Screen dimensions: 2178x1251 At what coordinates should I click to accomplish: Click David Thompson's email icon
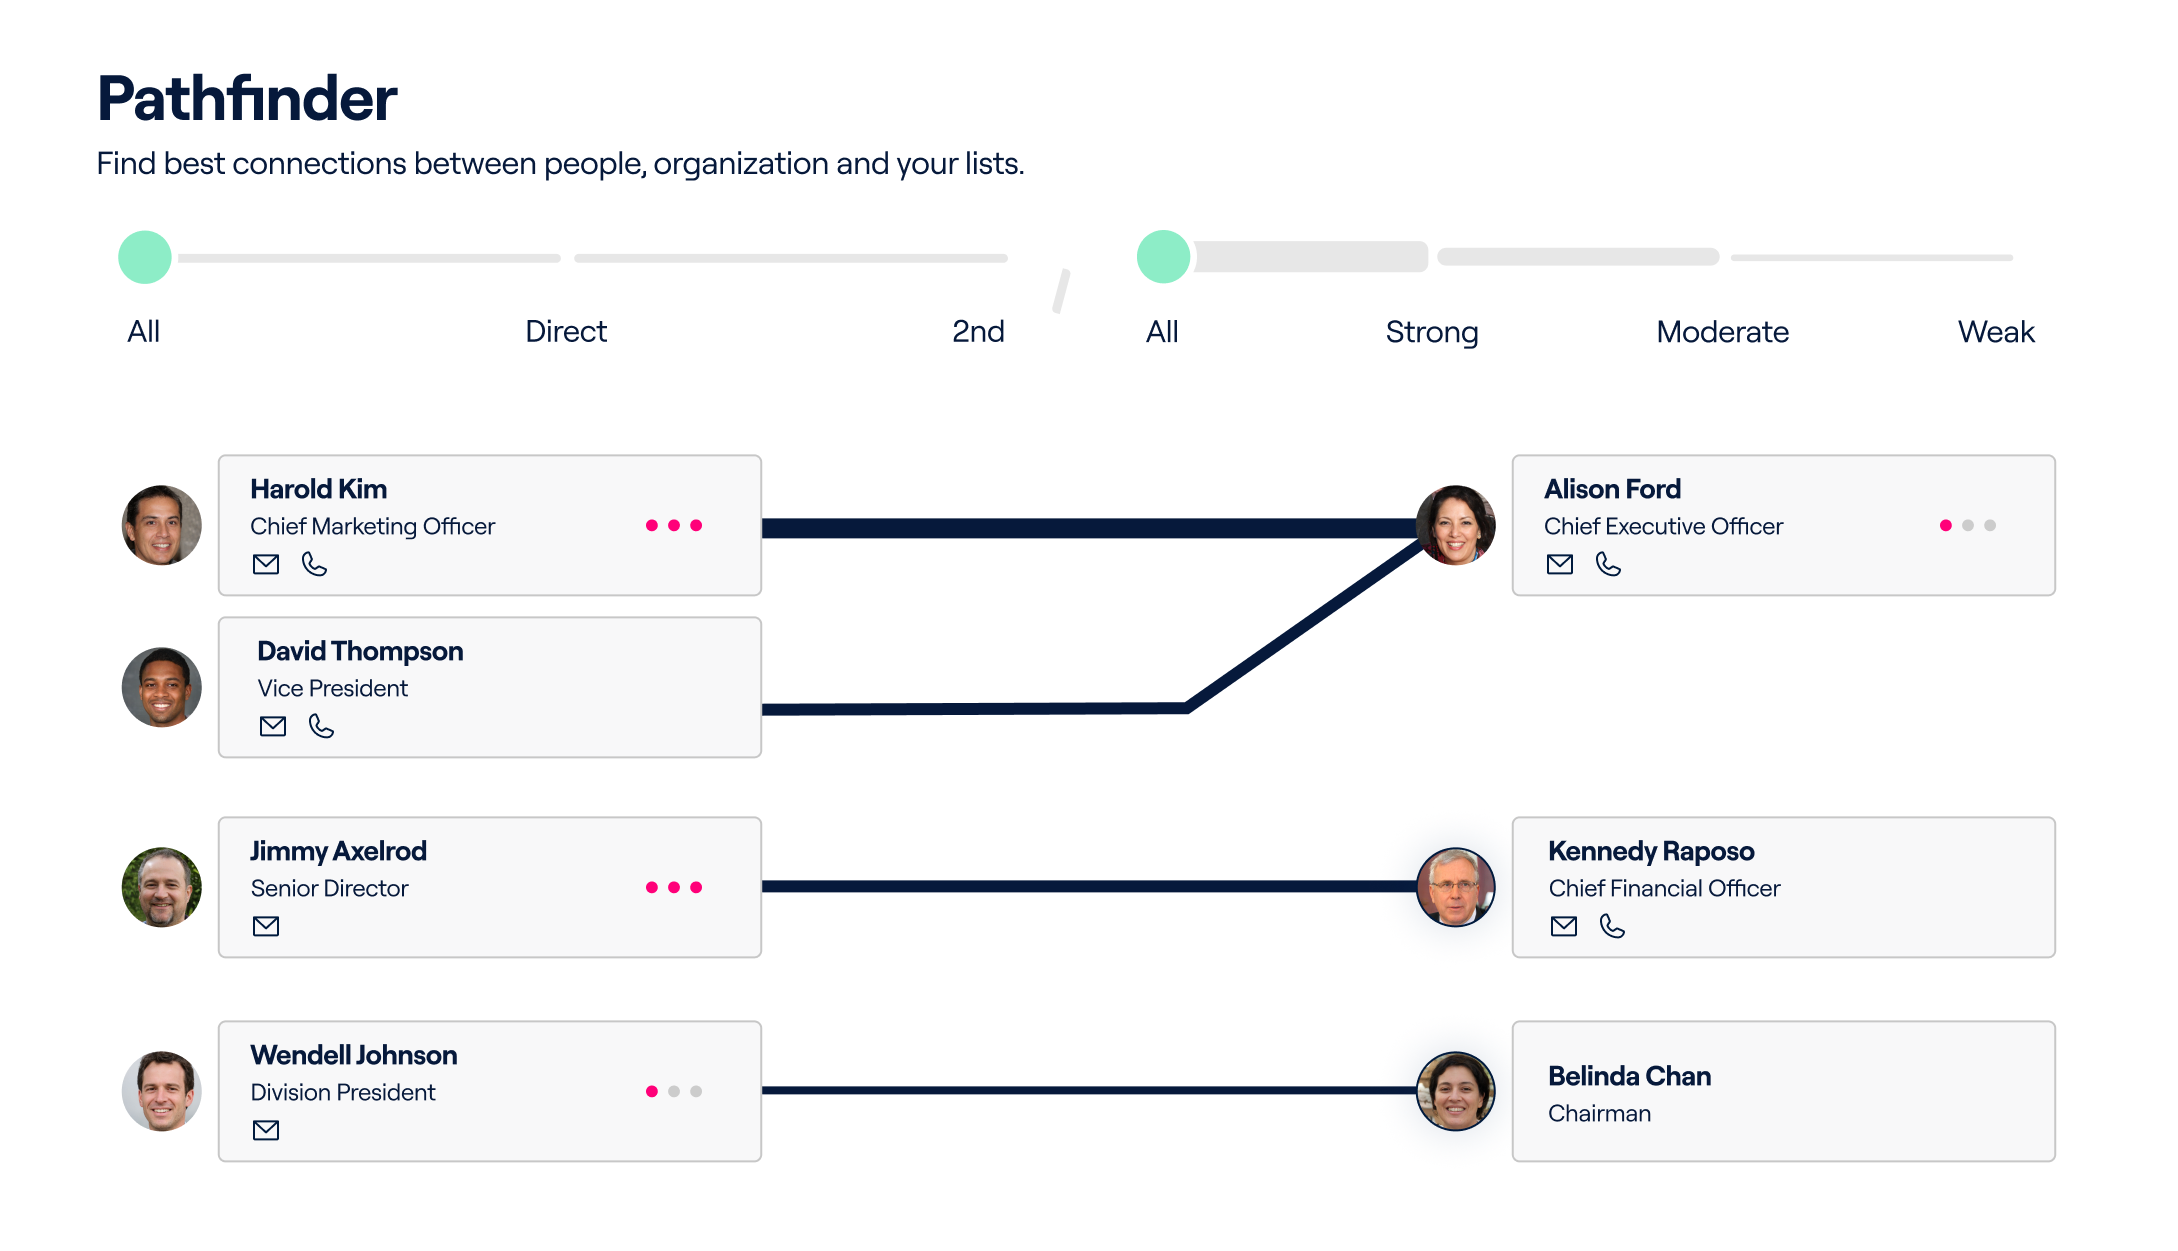coord(273,727)
